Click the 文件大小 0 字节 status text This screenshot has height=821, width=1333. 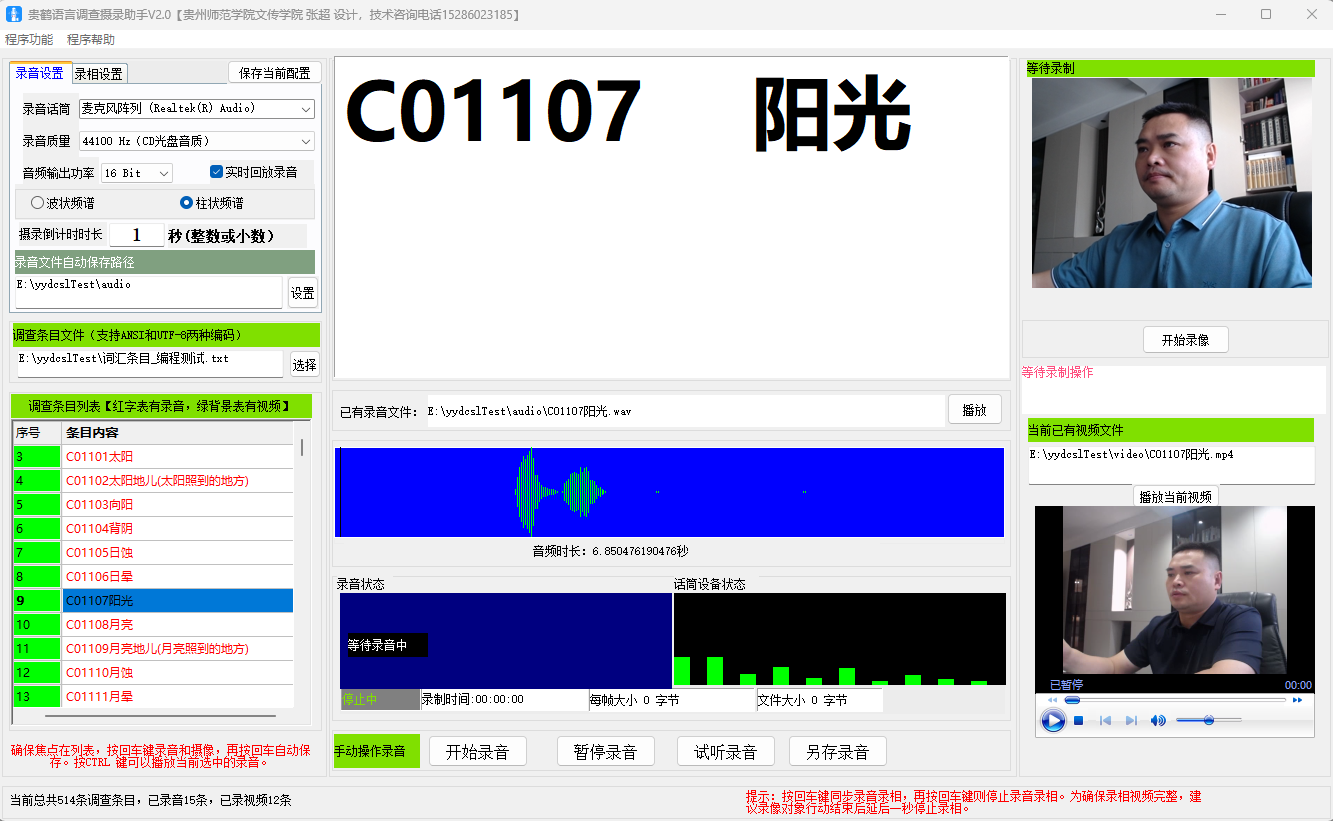tap(803, 700)
